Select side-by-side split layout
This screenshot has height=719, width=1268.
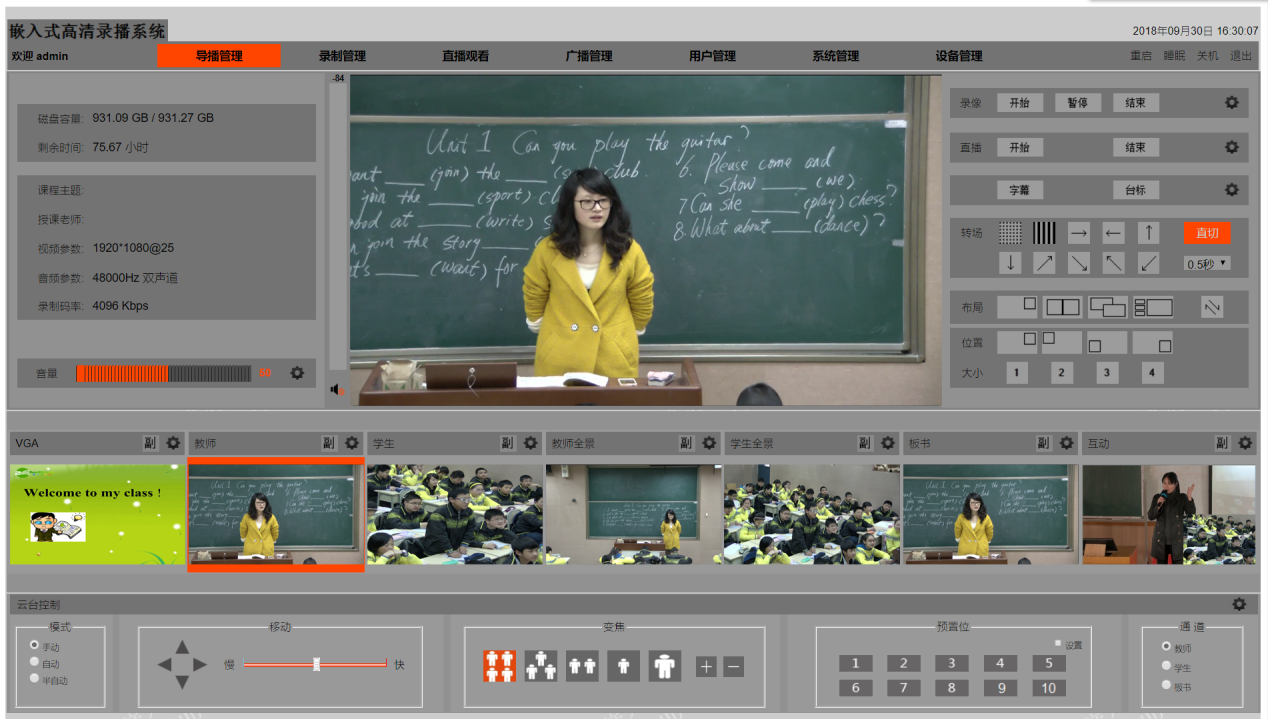(x=1062, y=307)
